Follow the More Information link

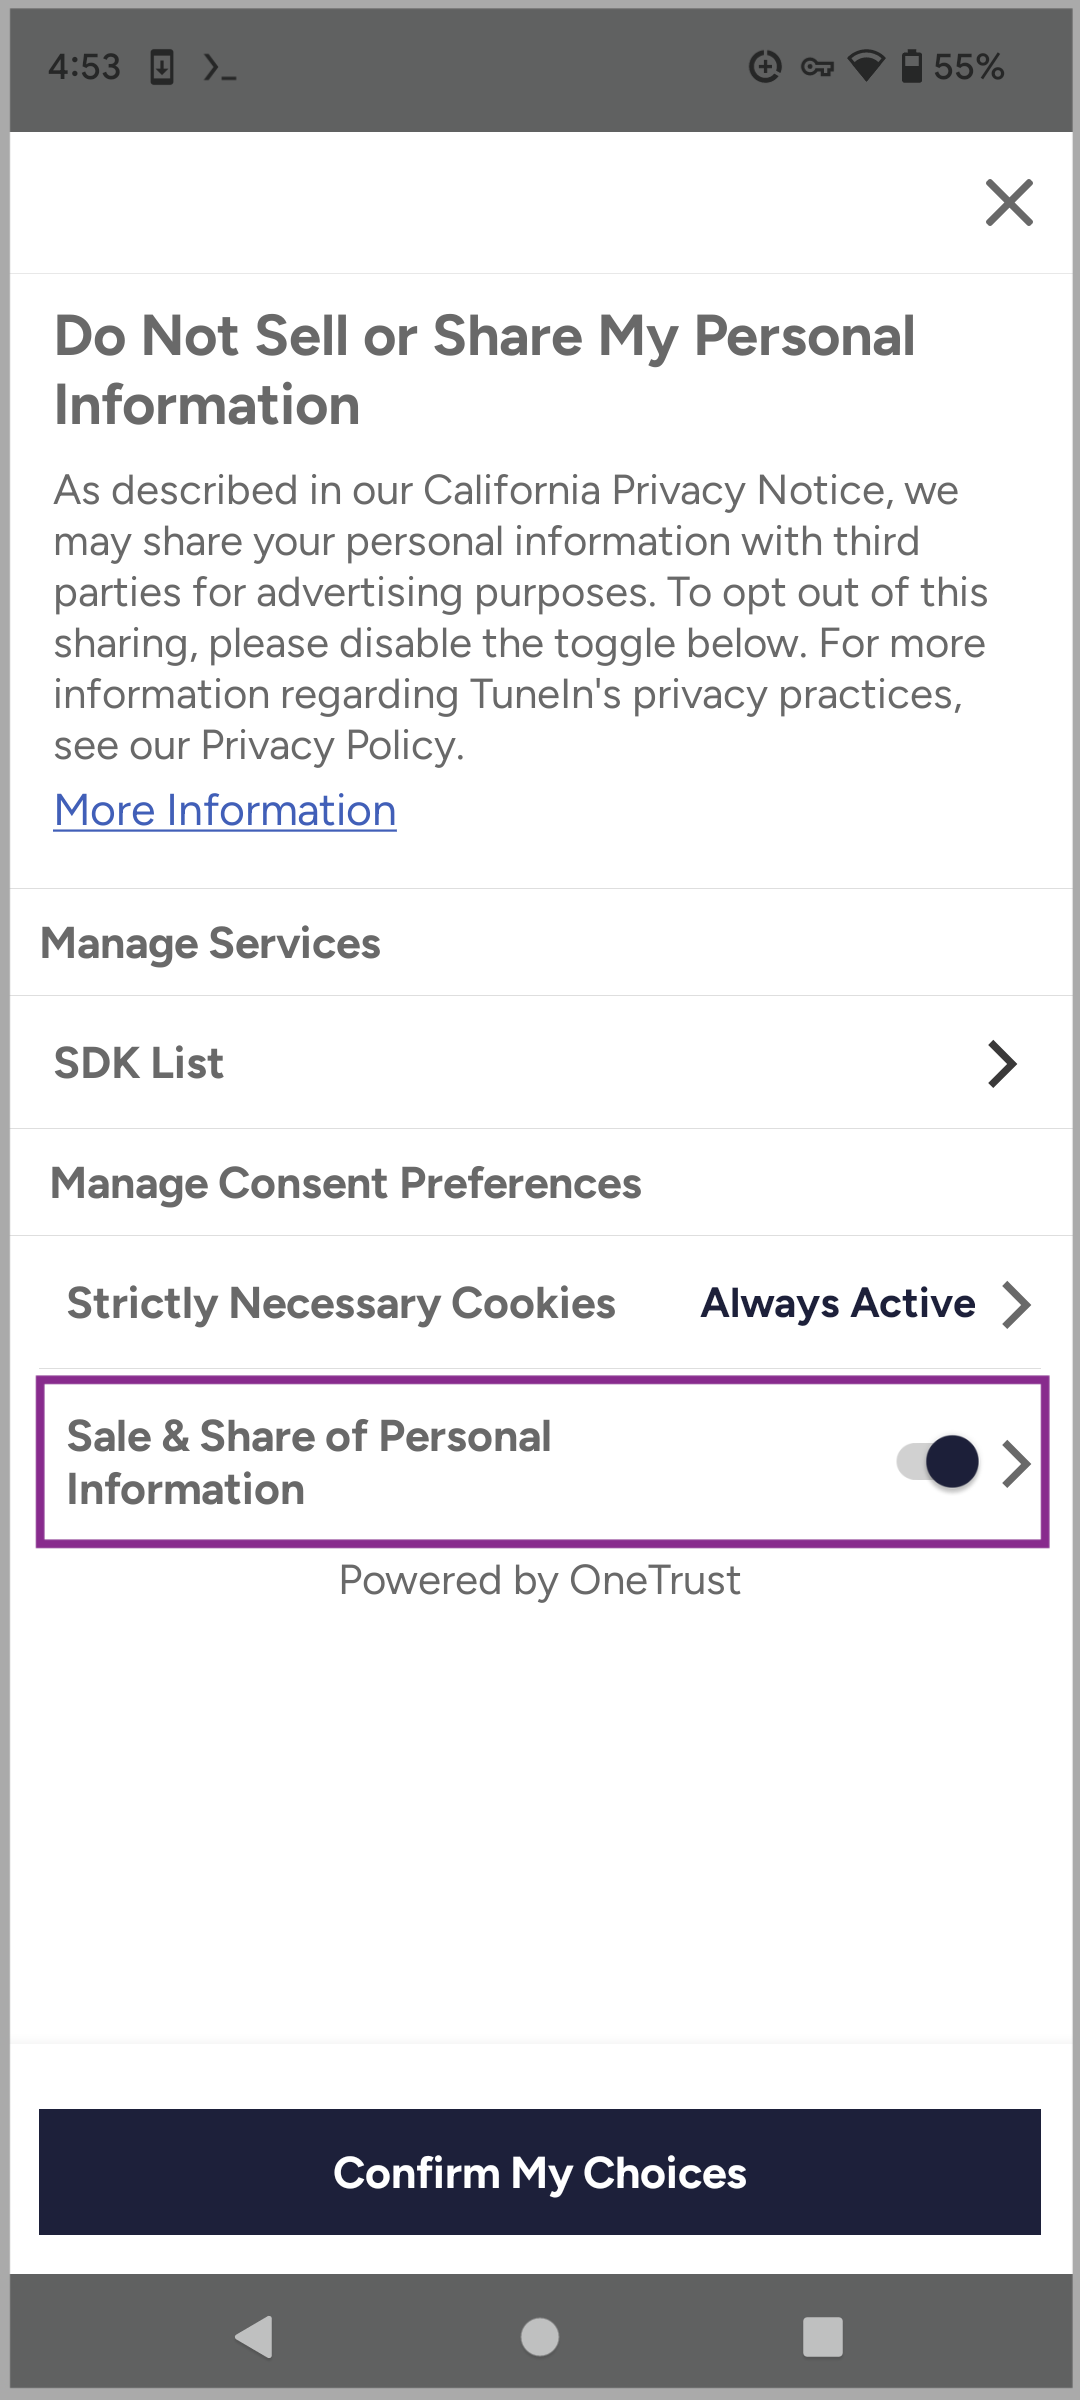[x=225, y=810]
